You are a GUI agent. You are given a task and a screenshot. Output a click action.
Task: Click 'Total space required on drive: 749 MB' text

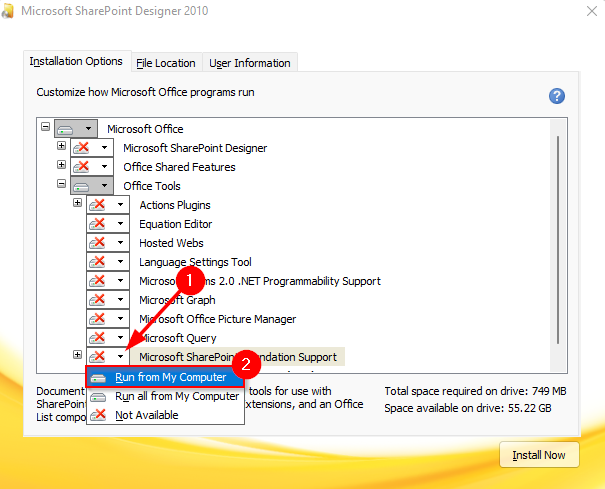(x=475, y=391)
